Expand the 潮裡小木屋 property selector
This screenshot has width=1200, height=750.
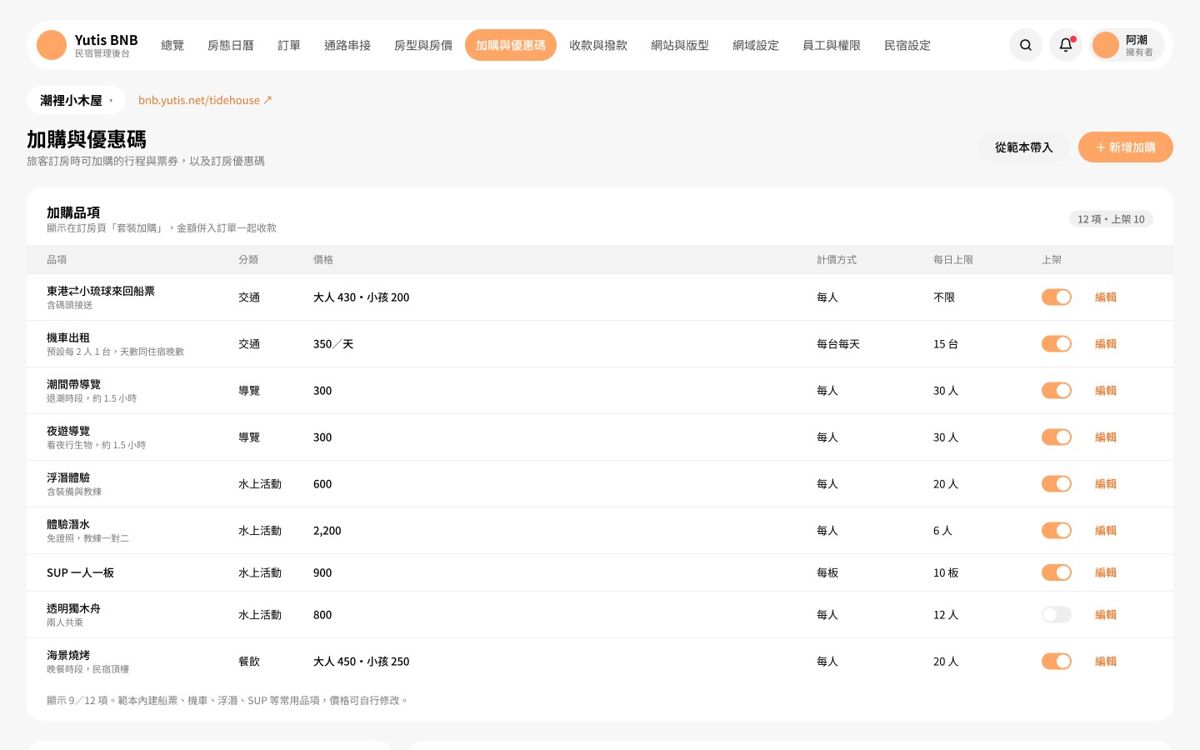click(x=75, y=101)
